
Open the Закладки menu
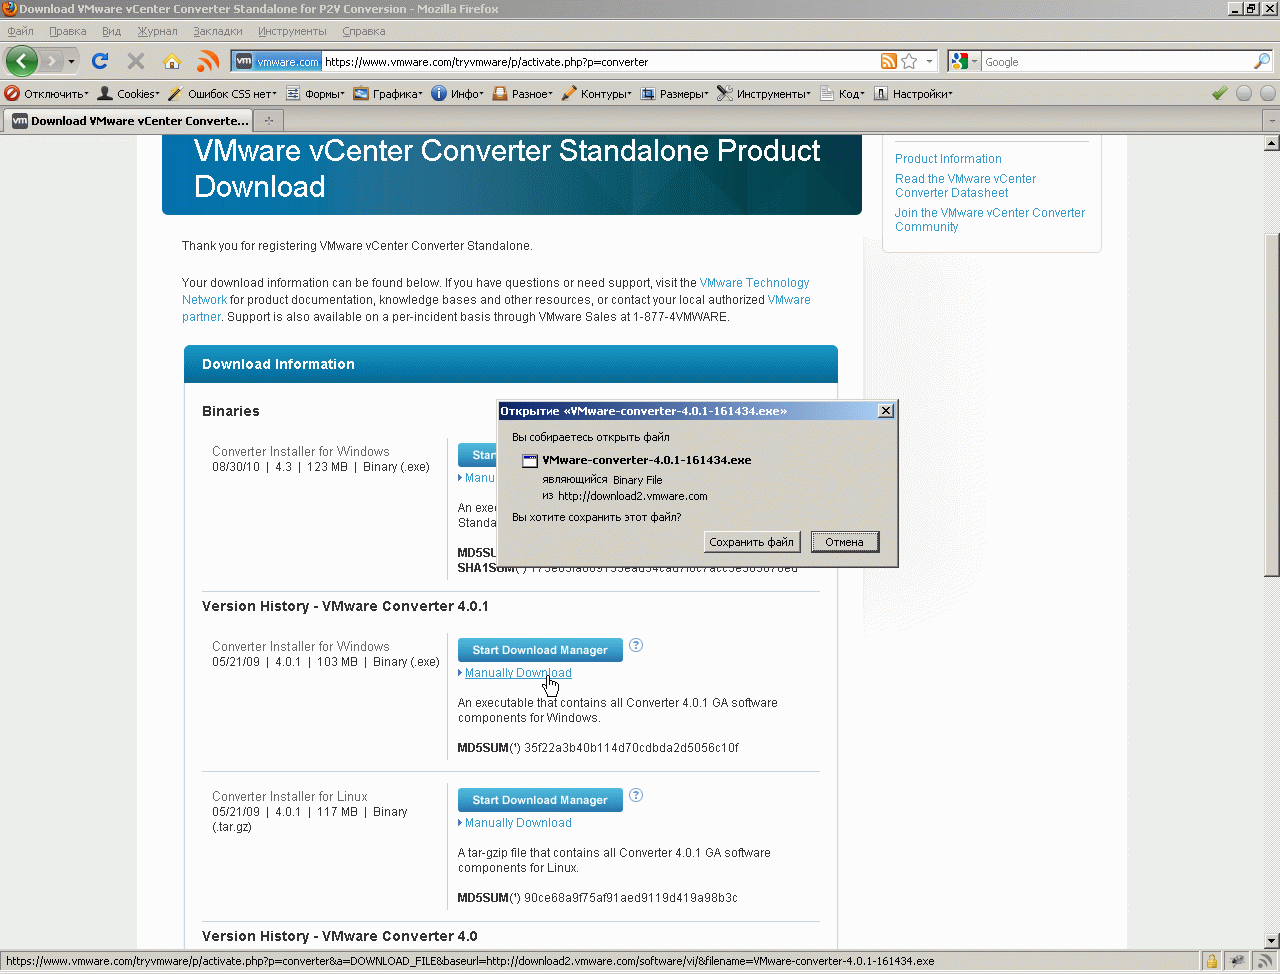(217, 31)
